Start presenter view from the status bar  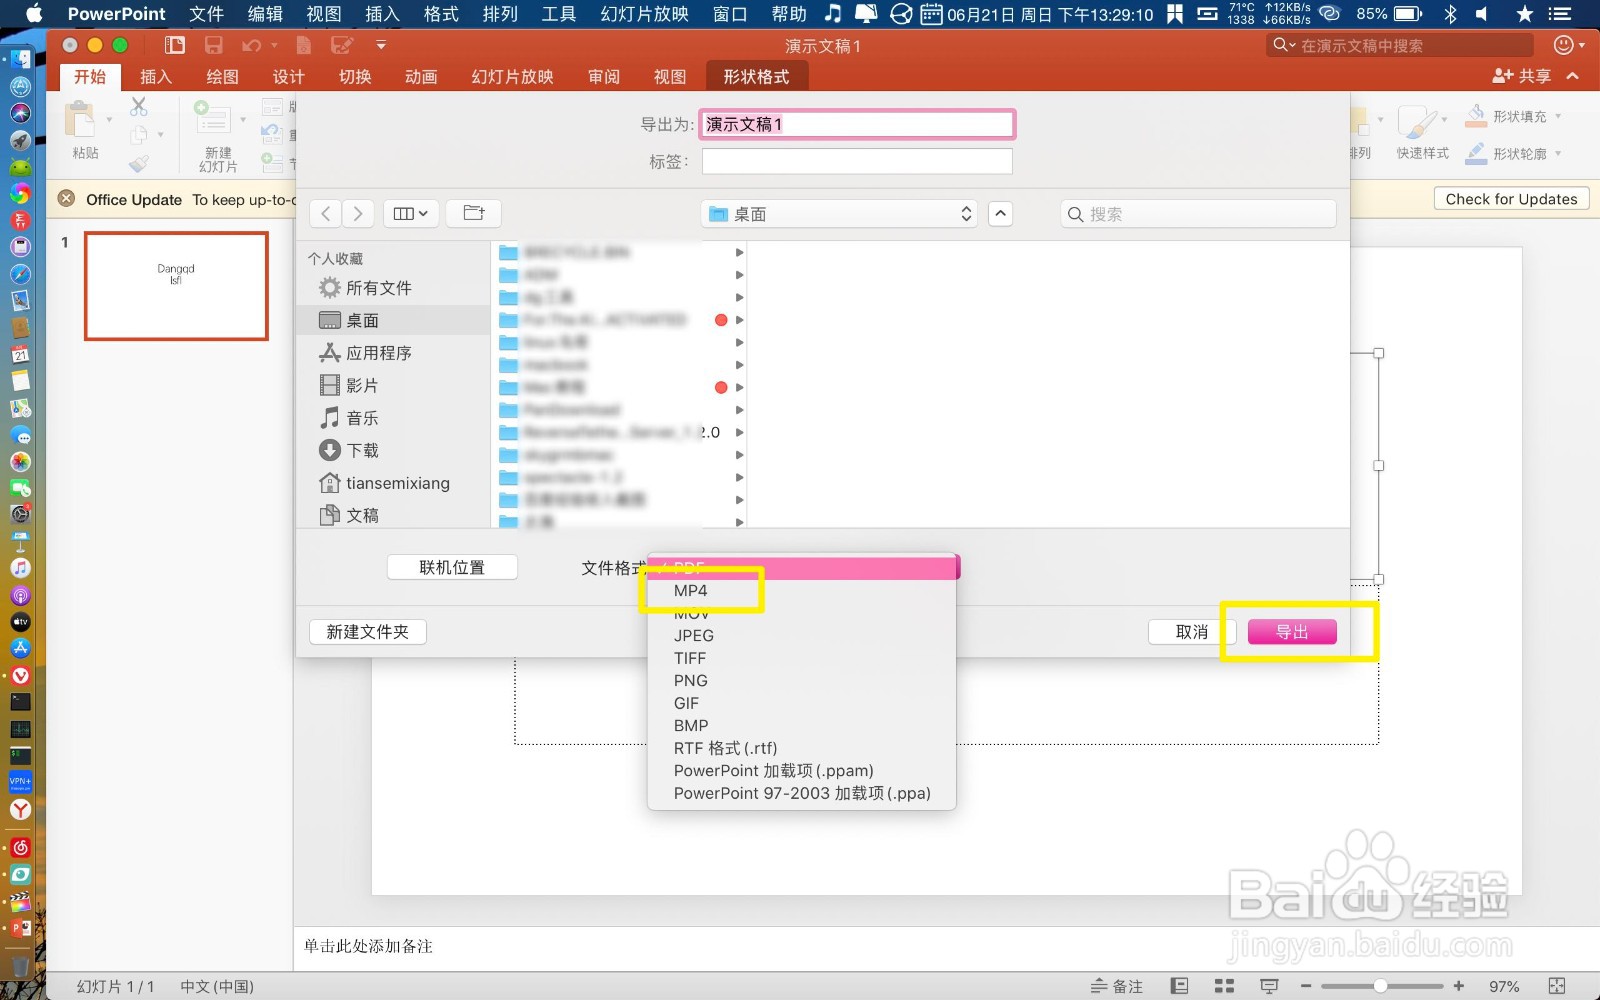[1268, 985]
